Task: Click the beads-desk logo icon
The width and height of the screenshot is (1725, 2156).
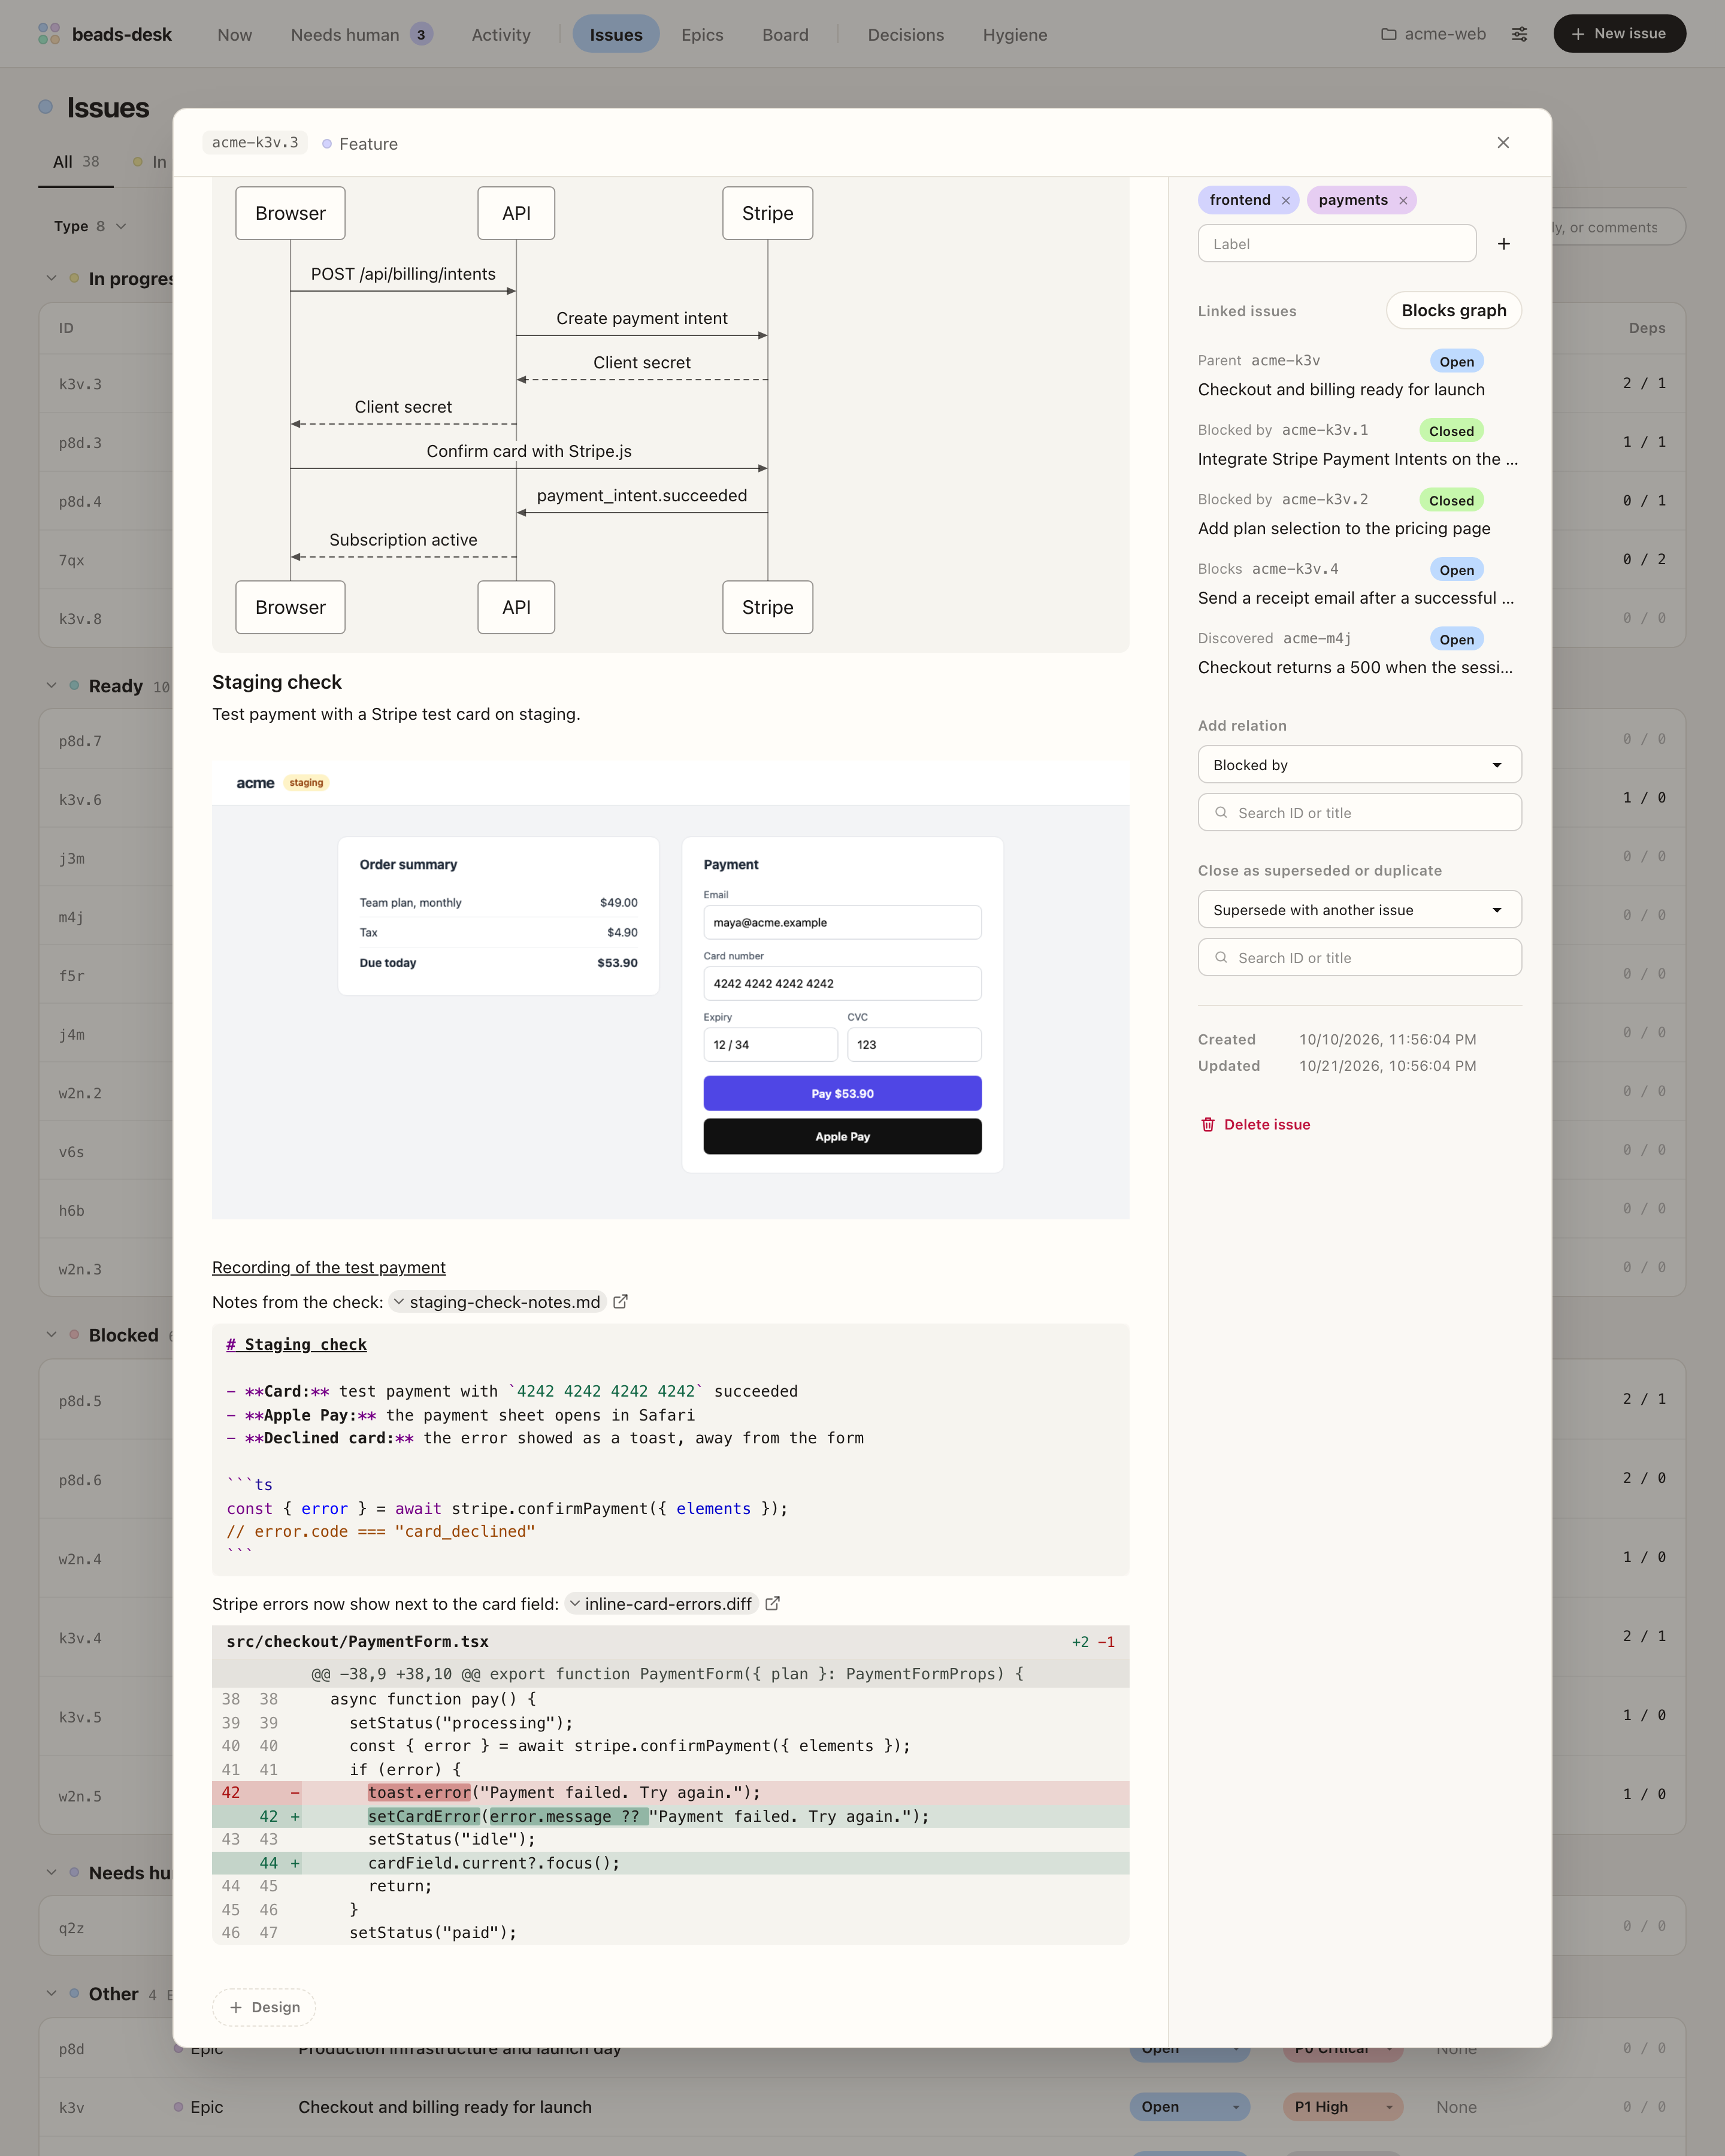Action: tap(49, 34)
